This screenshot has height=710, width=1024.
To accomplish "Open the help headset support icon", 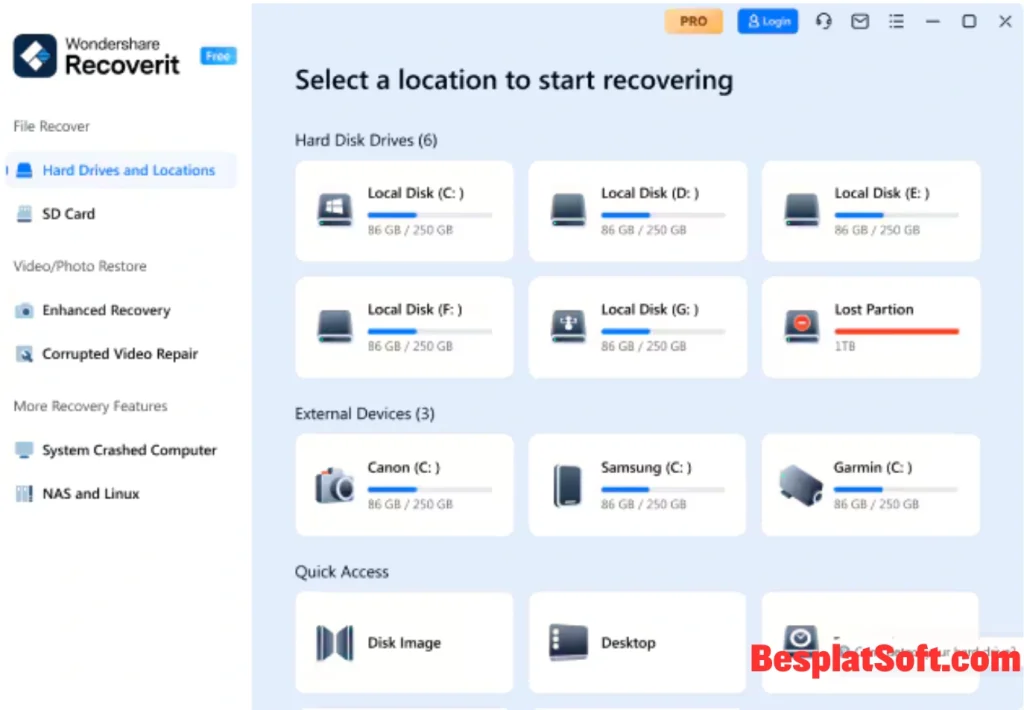I will tap(823, 21).
